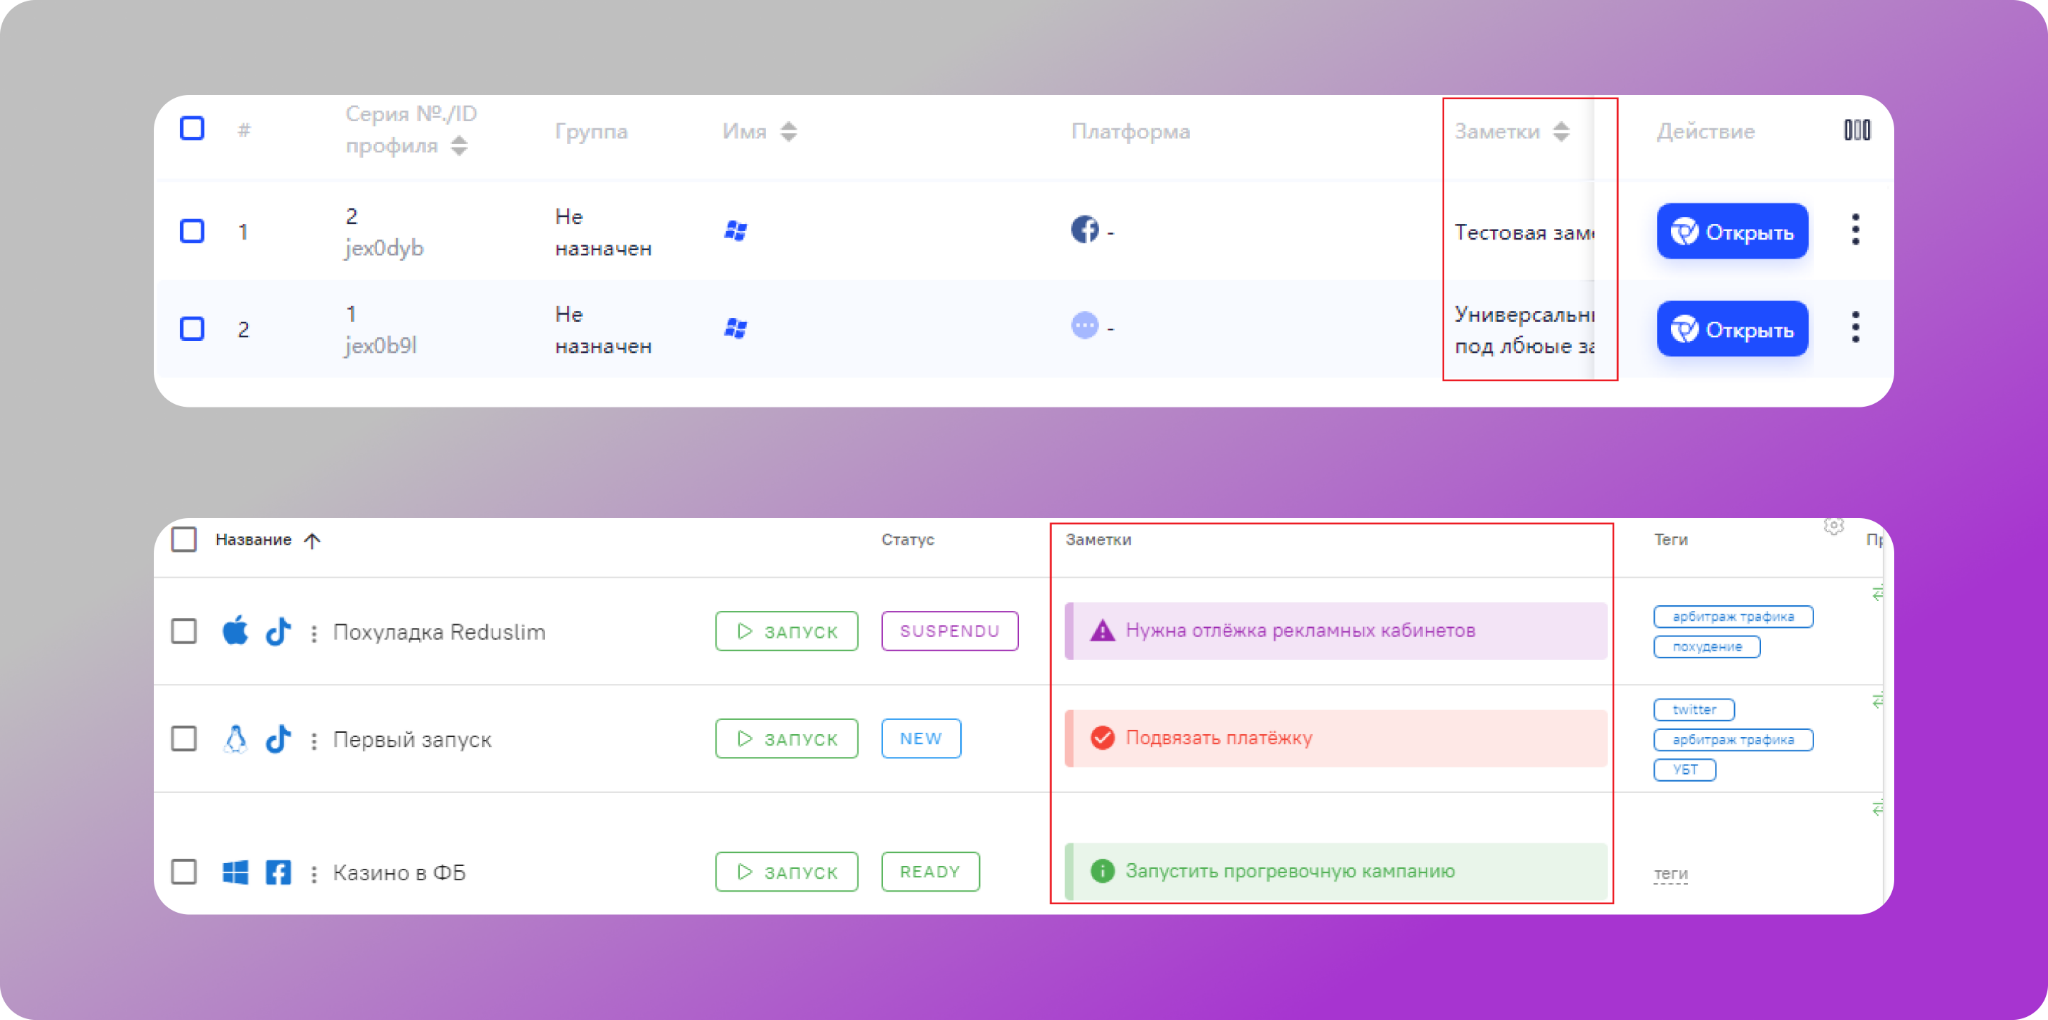
Task: Click the TikTok icon for Первый запуск
Action: (278, 739)
